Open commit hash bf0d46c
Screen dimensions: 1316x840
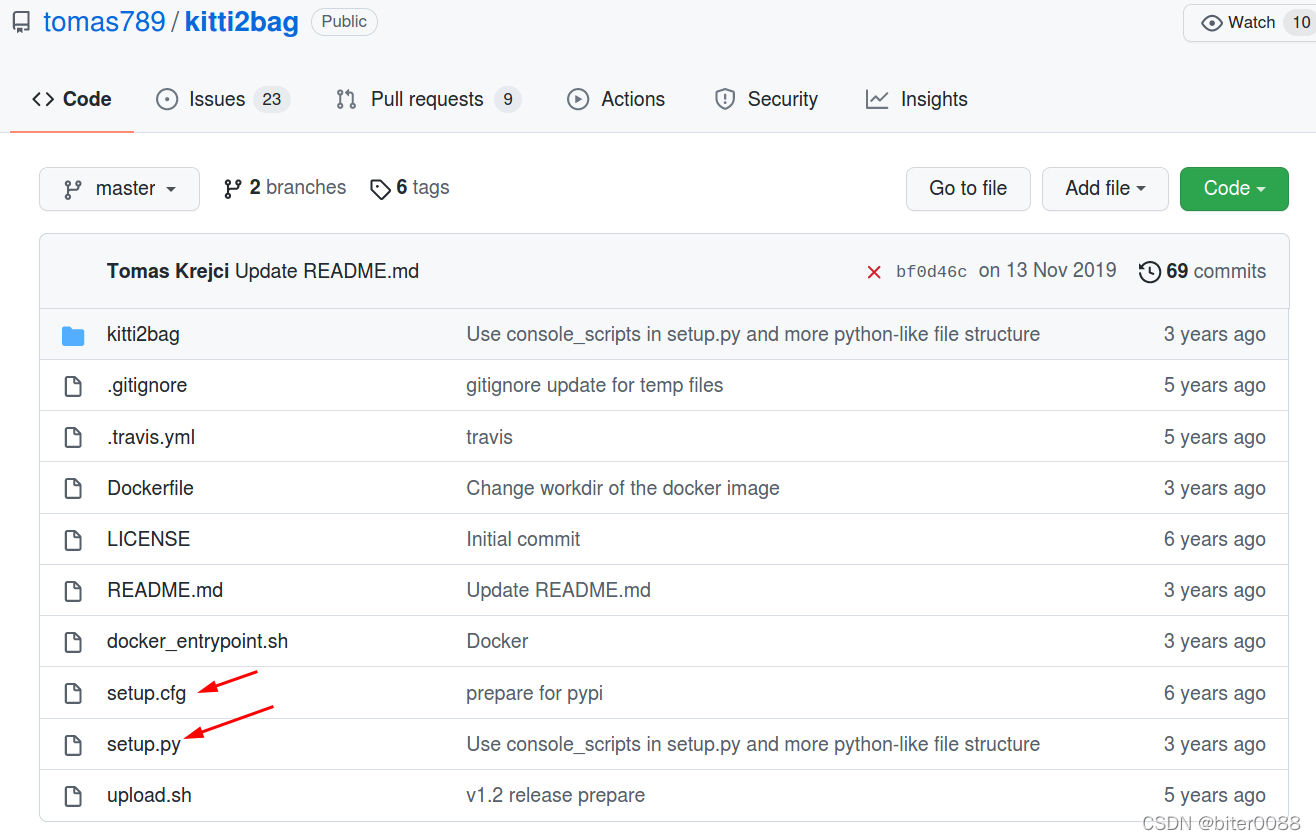pyautogui.click(x=932, y=272)
